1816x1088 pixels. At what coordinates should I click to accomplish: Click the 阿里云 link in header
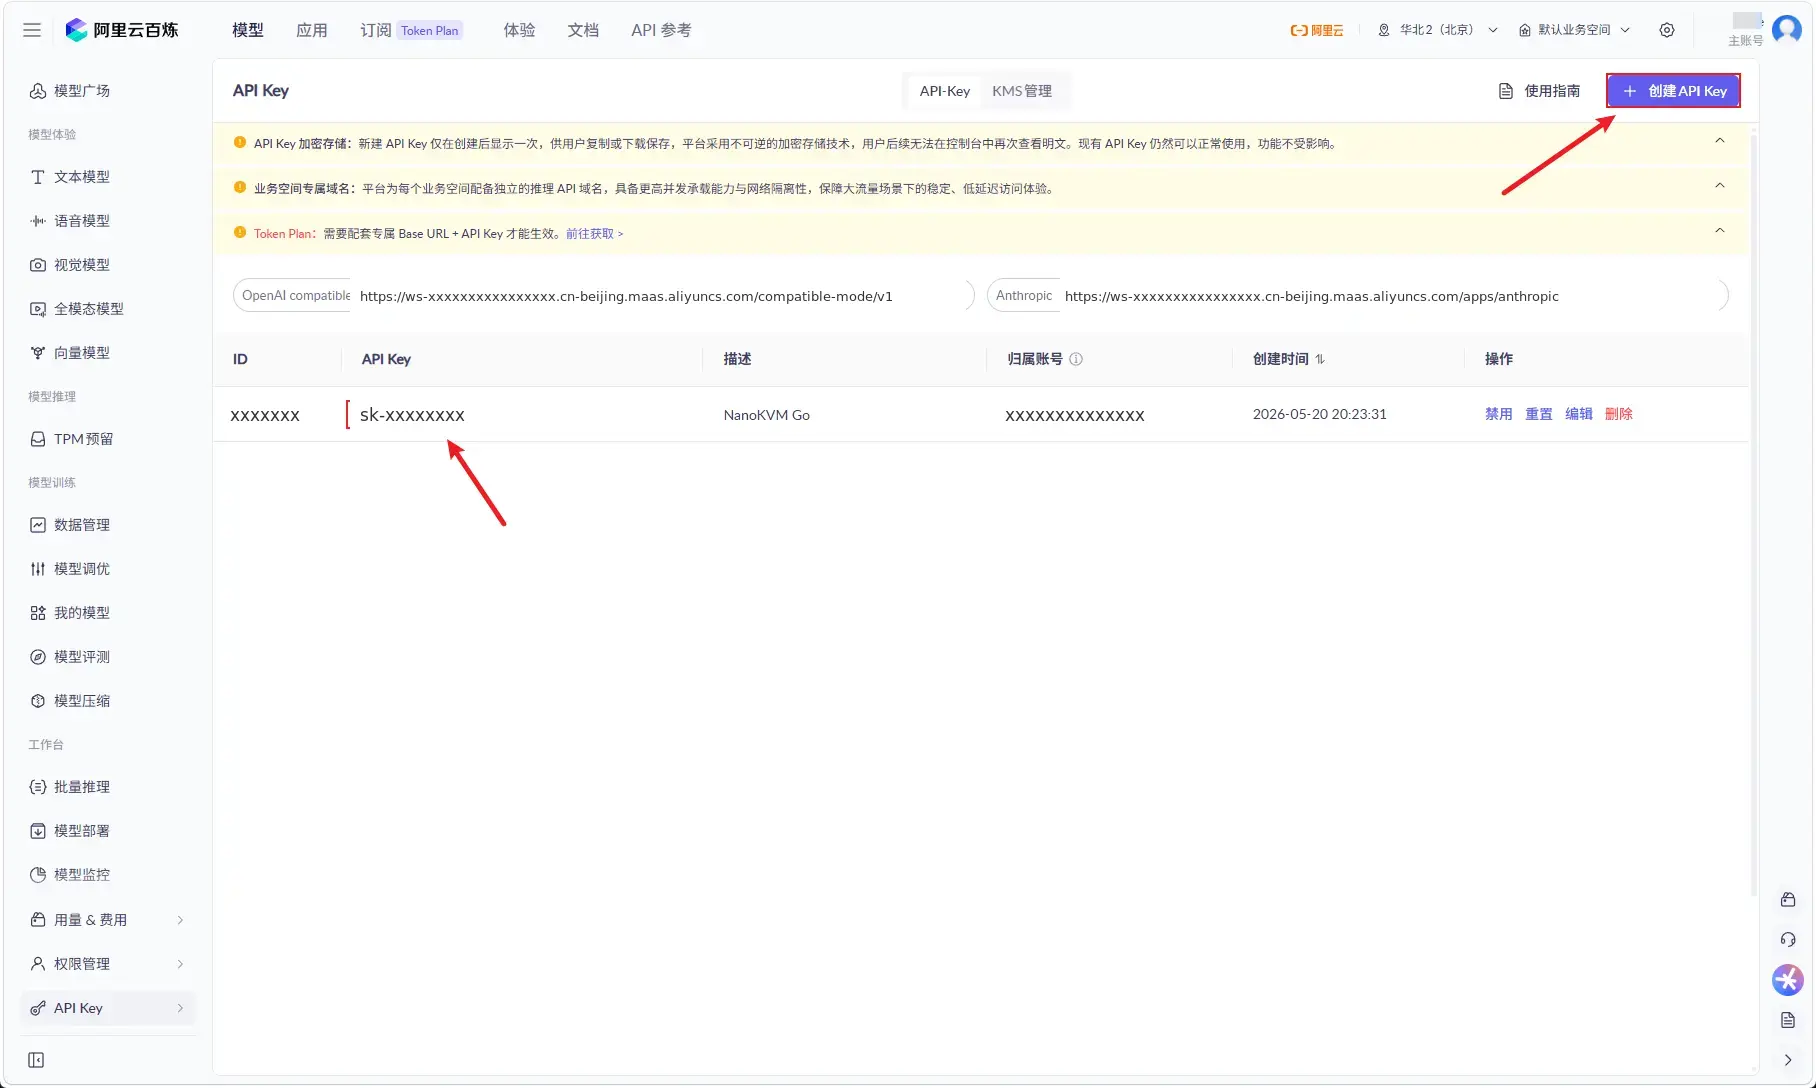[1317, 30]
